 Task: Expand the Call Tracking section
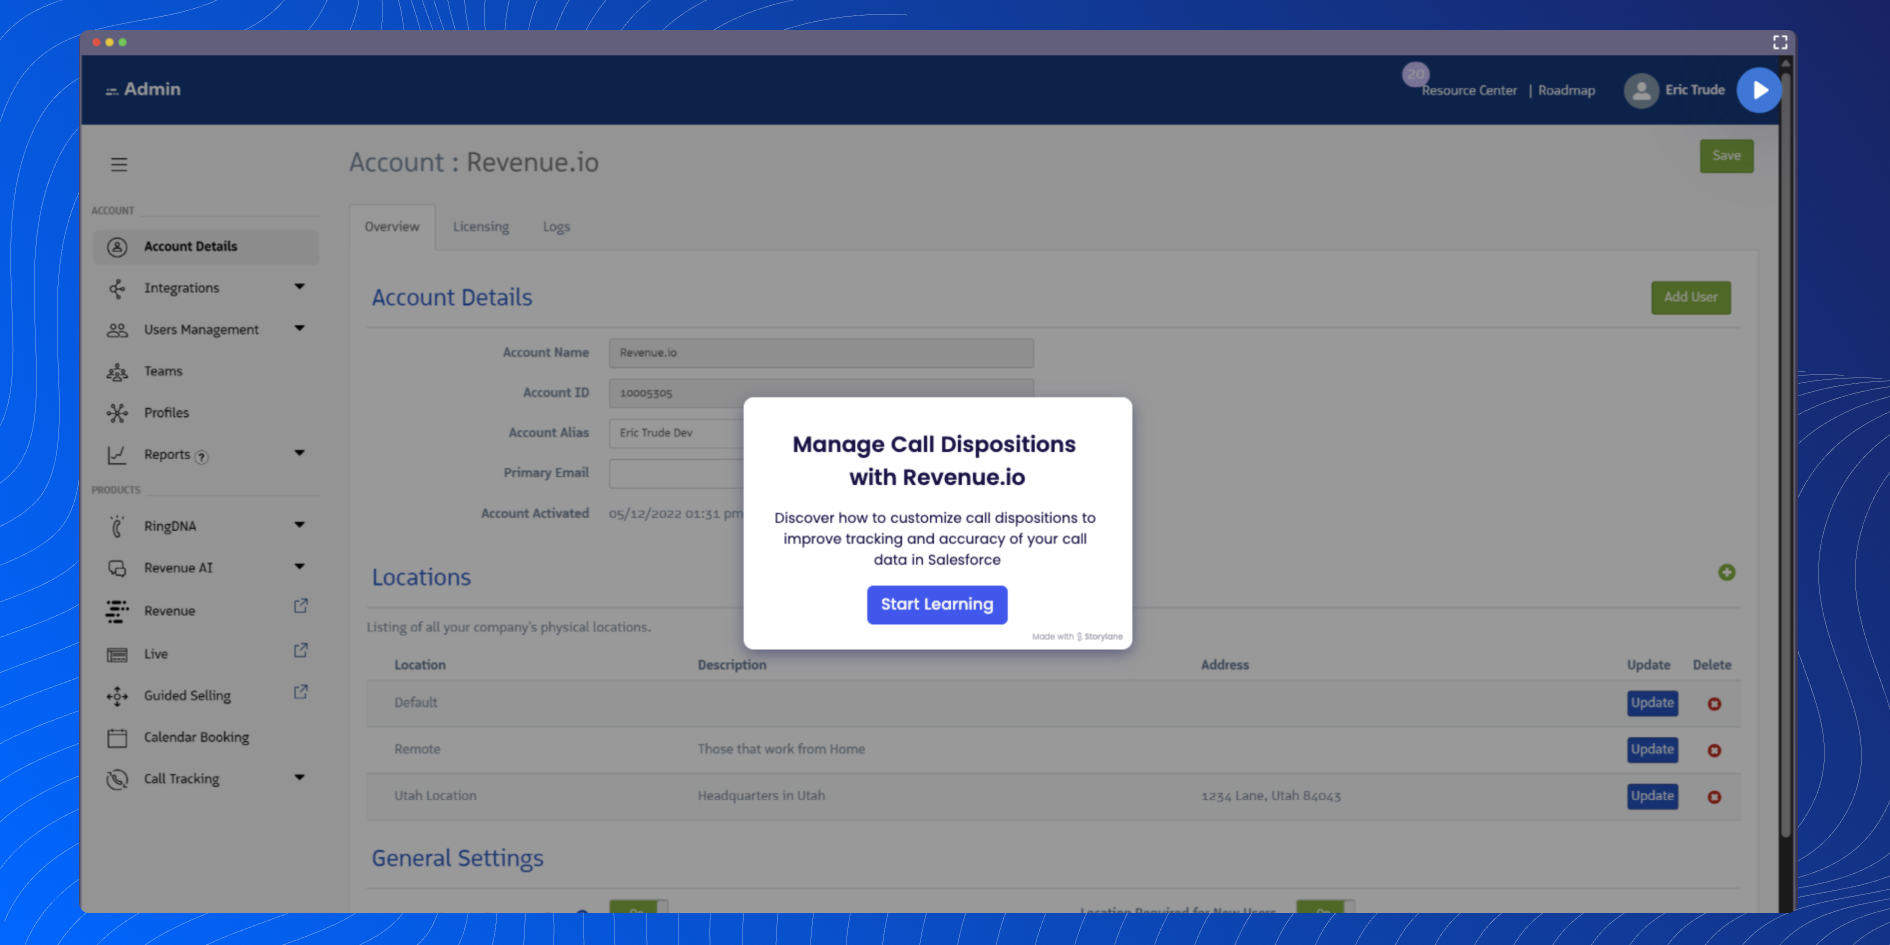tap(299, 778)
